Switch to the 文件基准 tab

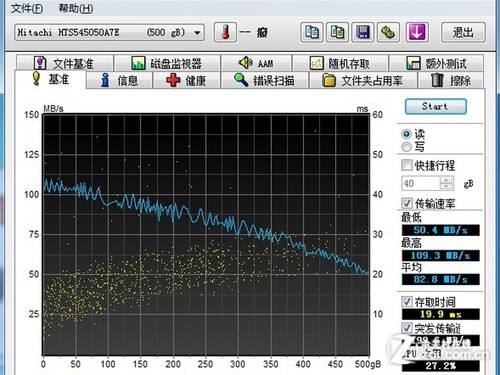click(x=65, y=63)
